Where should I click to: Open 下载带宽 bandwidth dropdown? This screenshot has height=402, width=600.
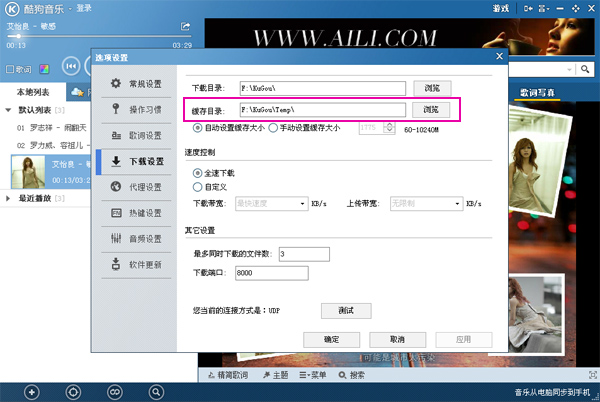[272, 203]
